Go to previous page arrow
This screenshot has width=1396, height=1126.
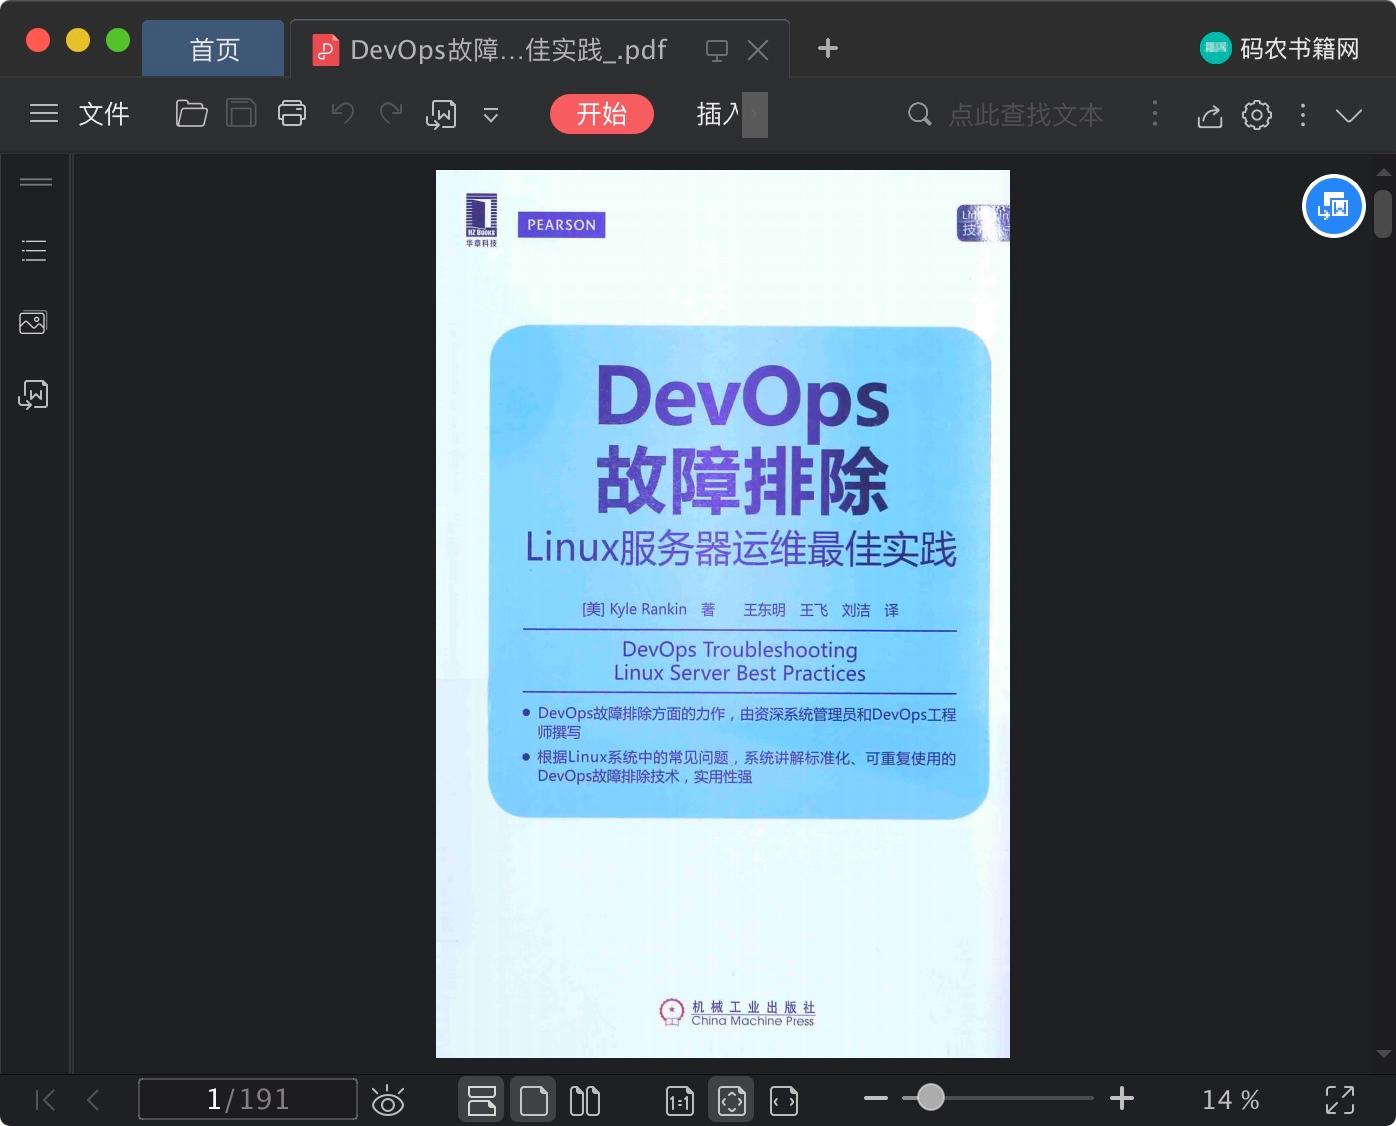tap(93, 1100)
